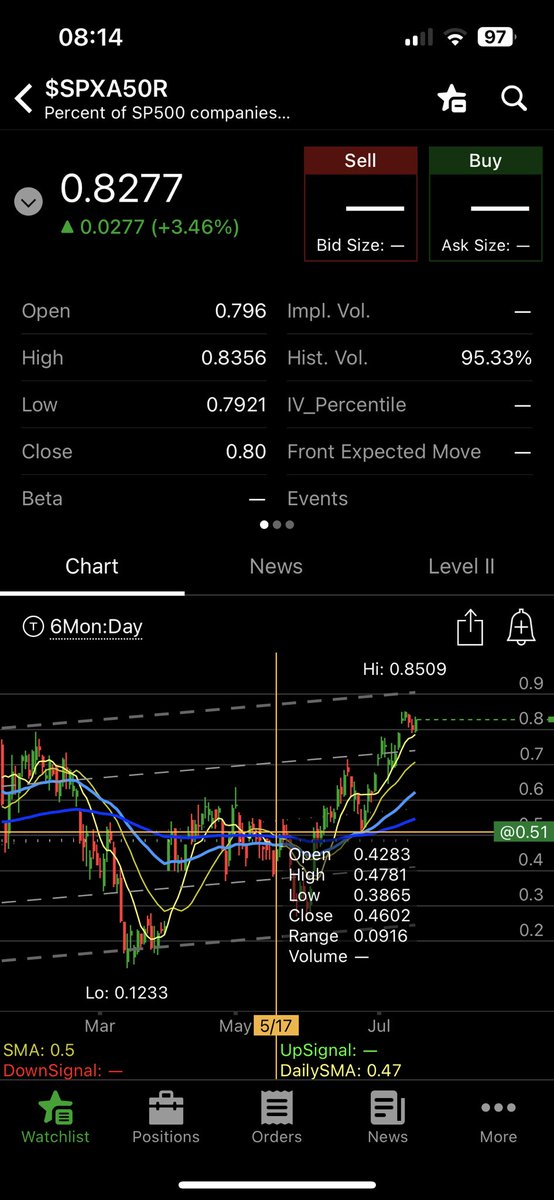Screen dimensions: 554x1200
Task: Expand quote details chevron beside 0.8277
Action: click(28, 203)
